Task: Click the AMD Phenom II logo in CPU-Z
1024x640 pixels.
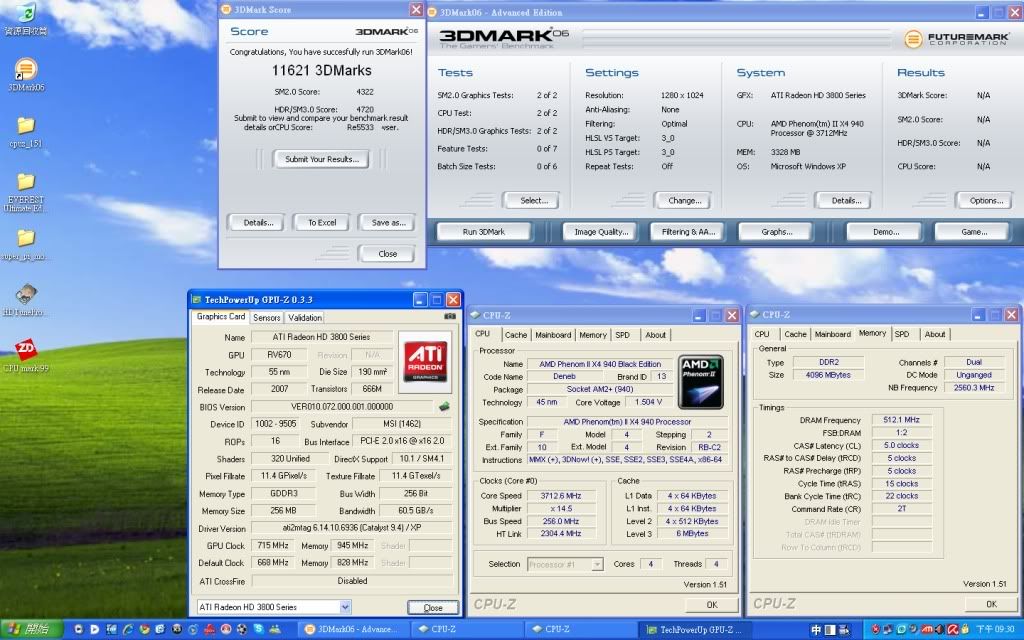Action: (x=701, y=382)
